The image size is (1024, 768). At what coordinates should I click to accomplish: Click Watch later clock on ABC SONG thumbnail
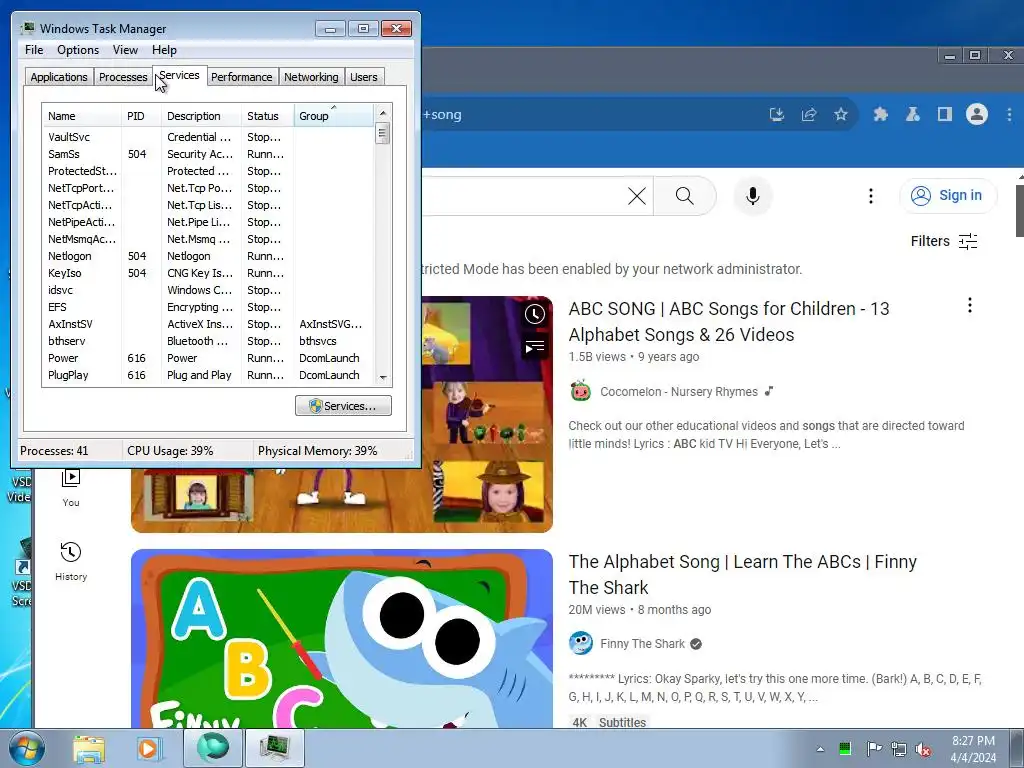[535, 314]
